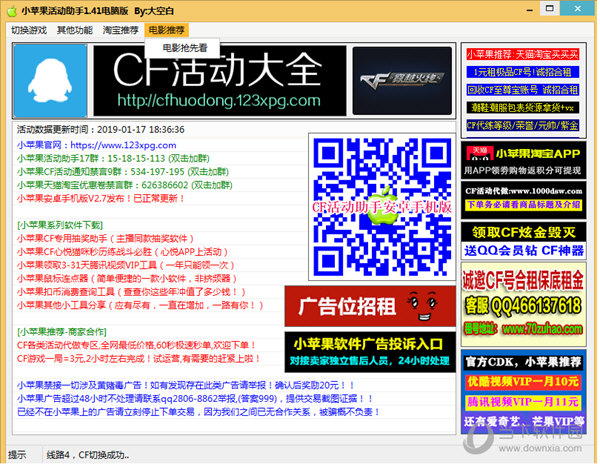
Task: Click [小苹果推荐-商家合作] heading
Action: coord(62,332)
